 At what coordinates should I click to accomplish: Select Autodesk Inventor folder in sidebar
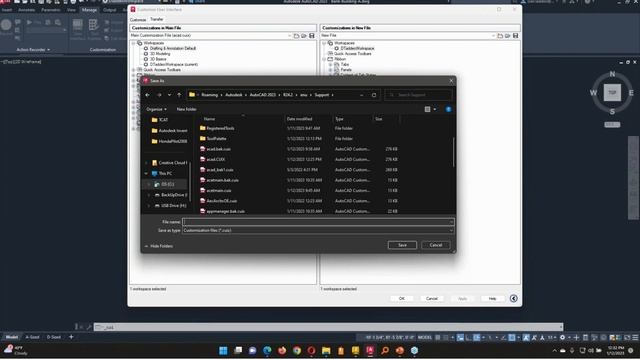click(169, 131)
